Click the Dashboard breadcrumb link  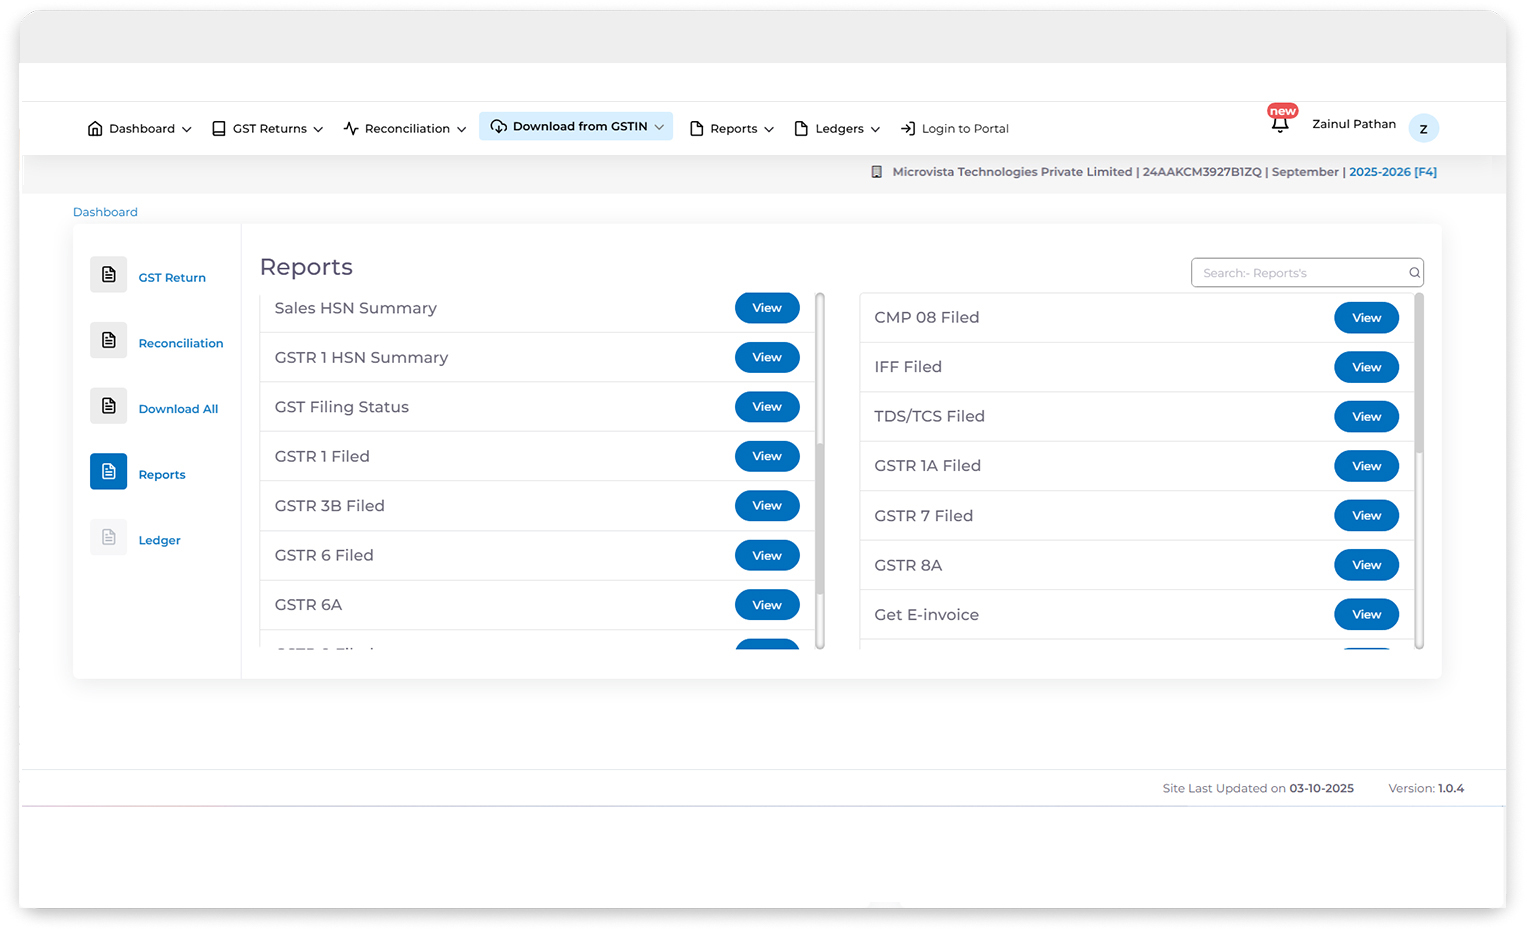pos(105,212)
